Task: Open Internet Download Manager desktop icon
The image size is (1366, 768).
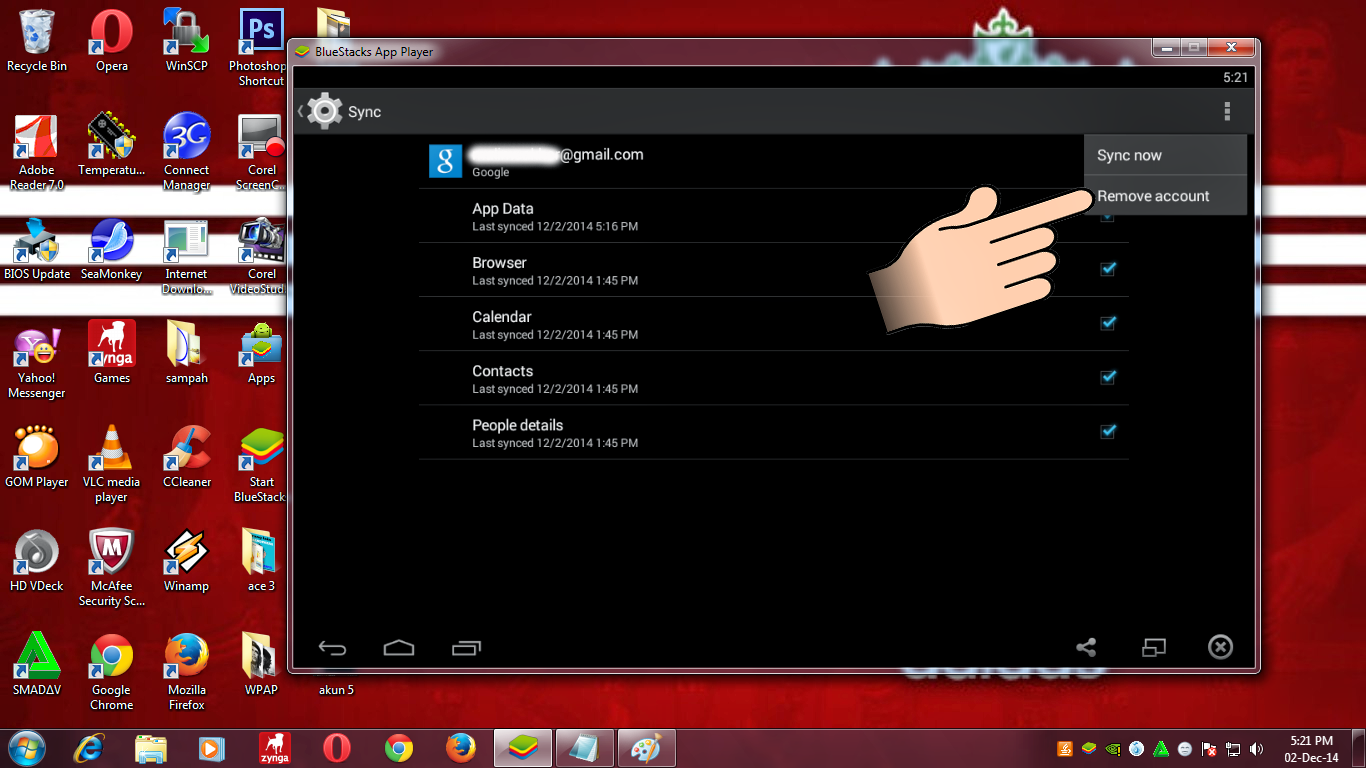Action: pyautogui.click(x=186, y=256)
